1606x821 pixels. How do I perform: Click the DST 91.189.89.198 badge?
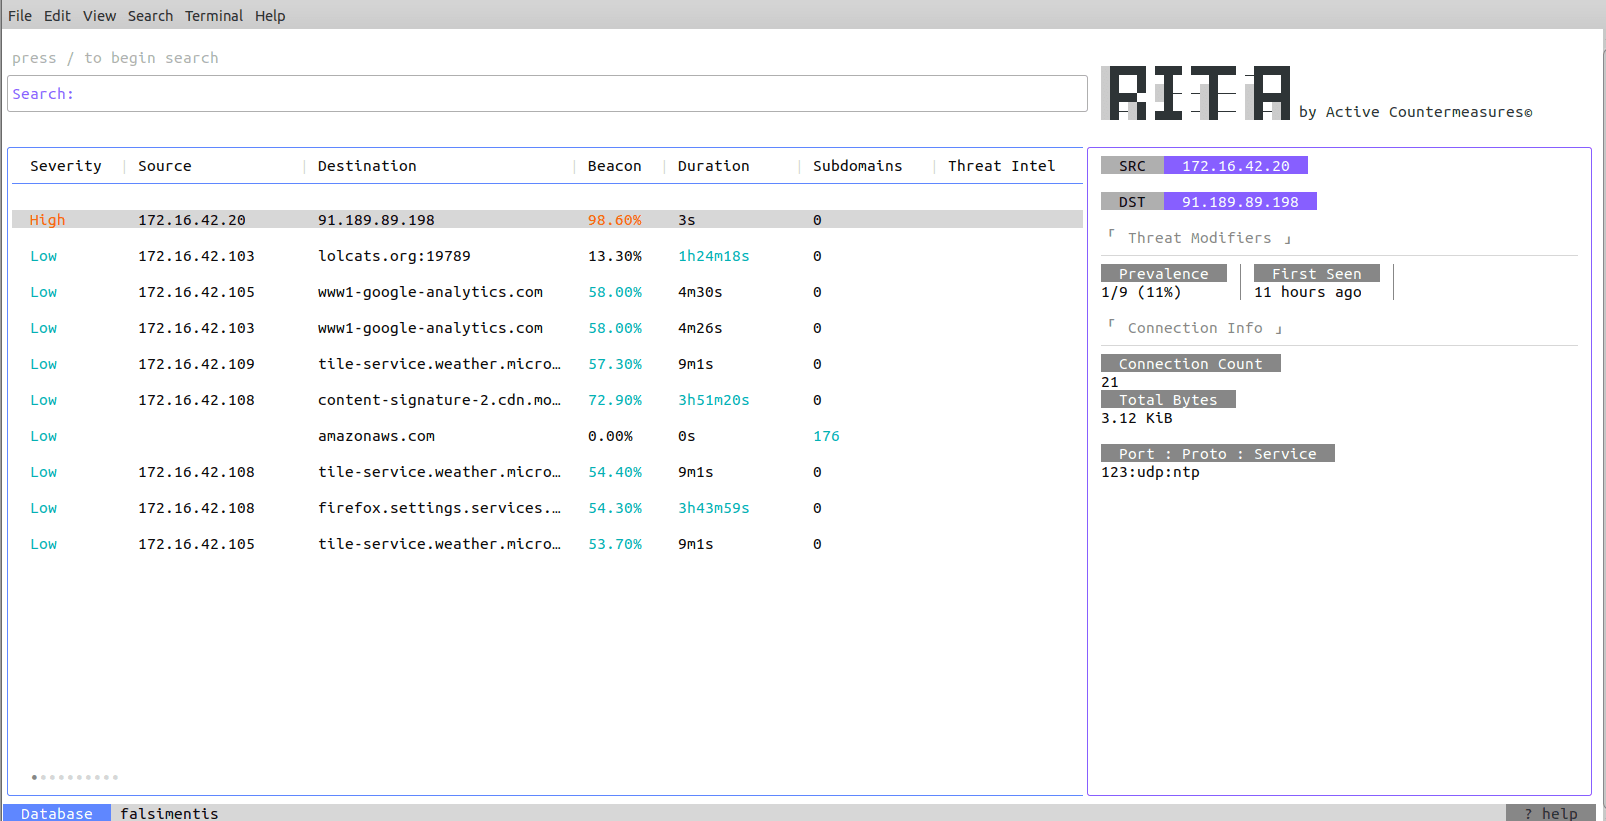[1209, 202]
